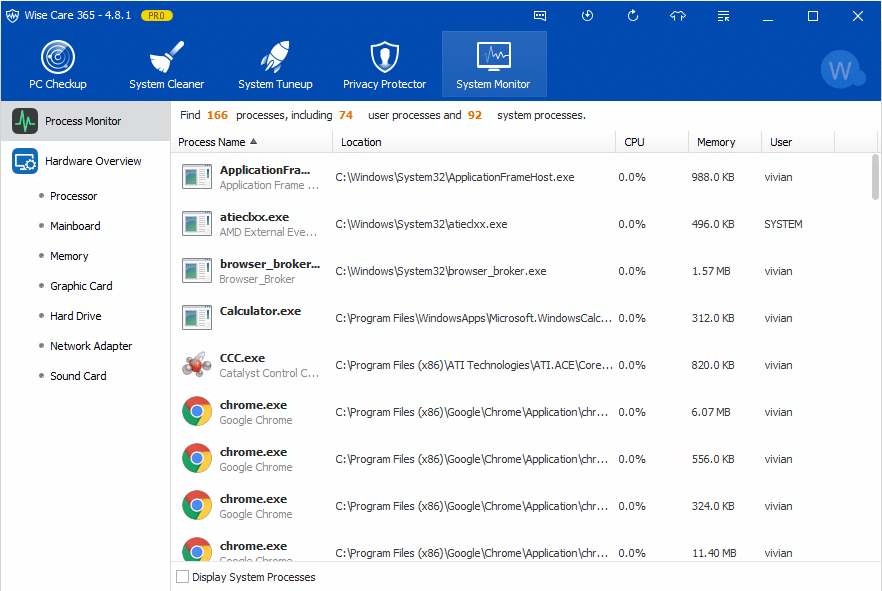Open Mainboard hardware details
This screenshot has width=882, height=591.
(x=75, y=226)
